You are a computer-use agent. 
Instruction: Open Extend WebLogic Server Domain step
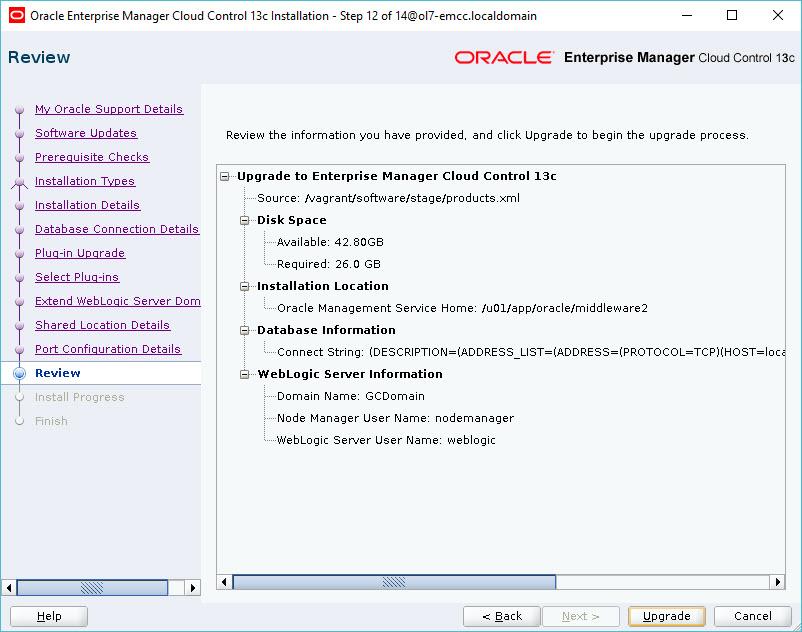click(x=118, y=301)
